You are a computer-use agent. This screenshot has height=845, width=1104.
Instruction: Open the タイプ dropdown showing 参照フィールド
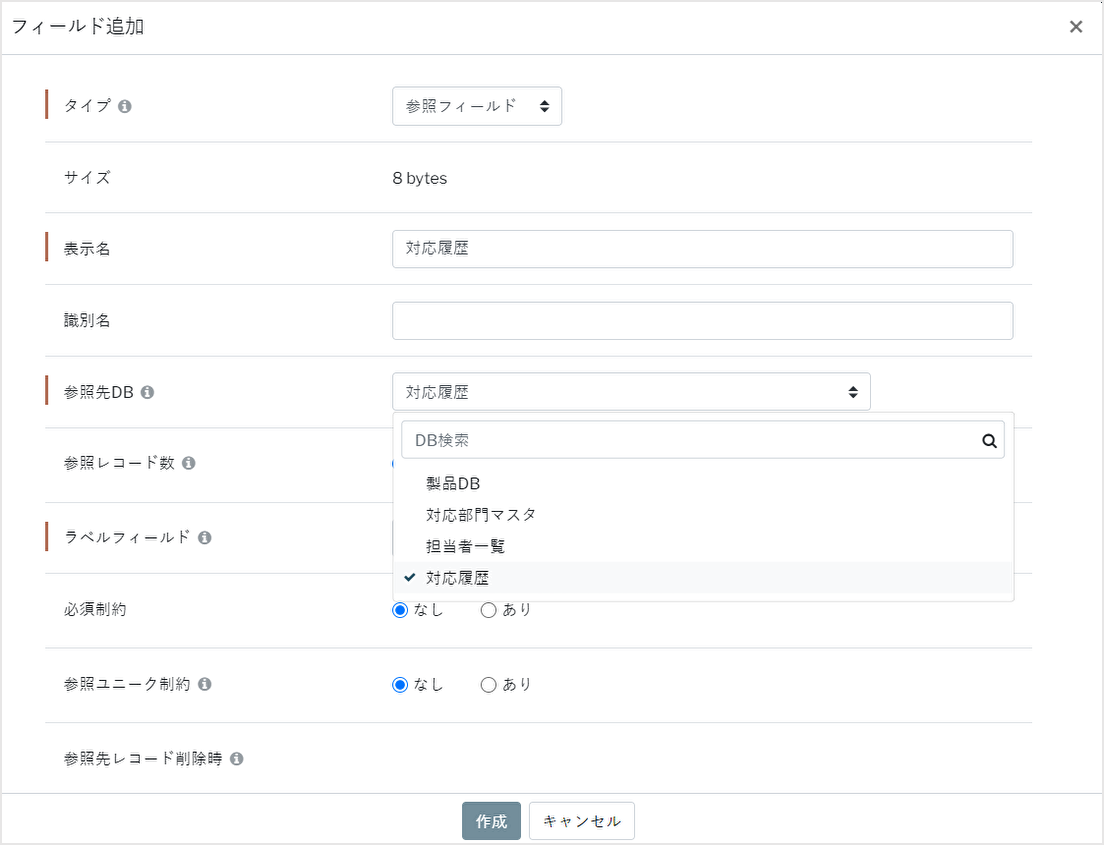[477, 106]
